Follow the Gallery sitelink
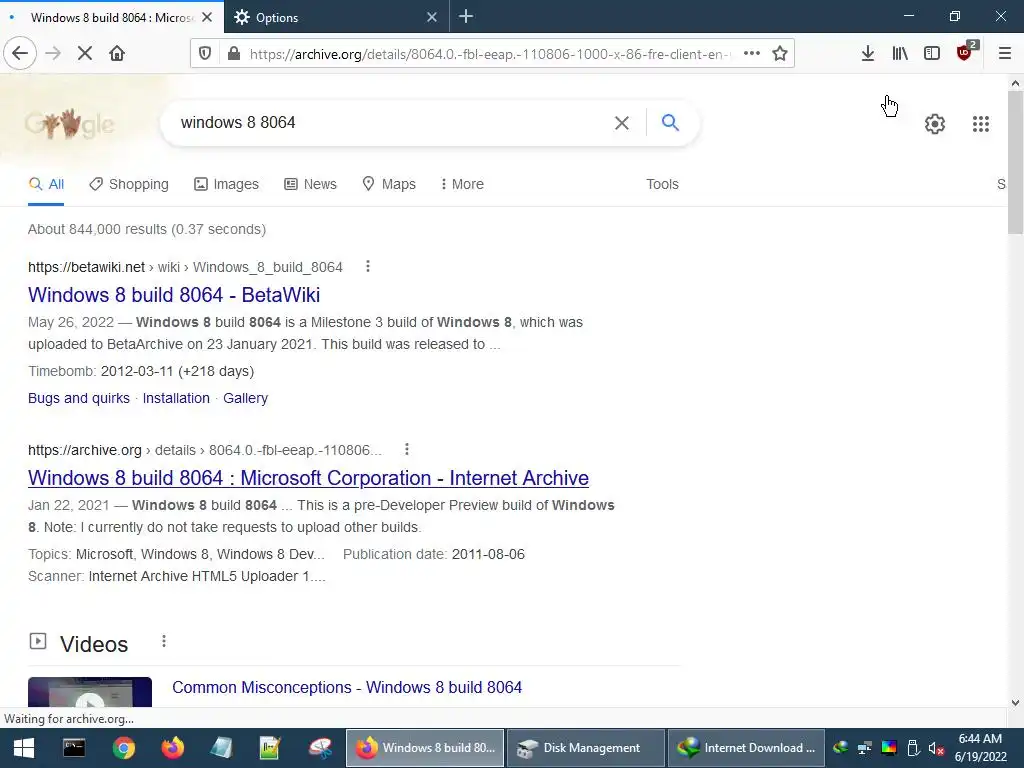The width and height of the screenshot is (1024, 768). point(246,398)
